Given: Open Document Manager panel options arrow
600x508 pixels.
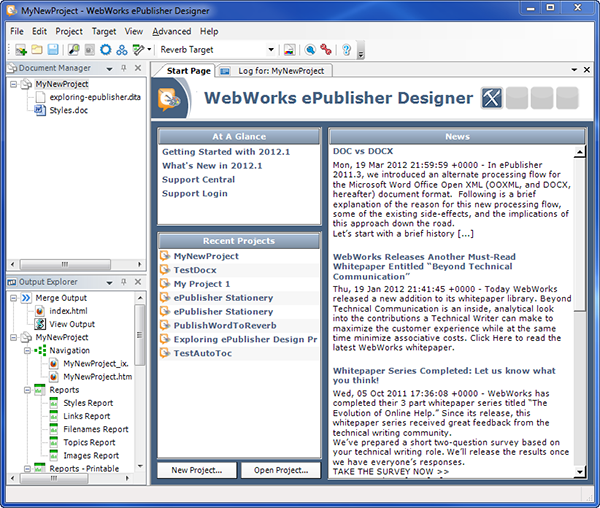Looking at the screenshot, I should (109, 68).
